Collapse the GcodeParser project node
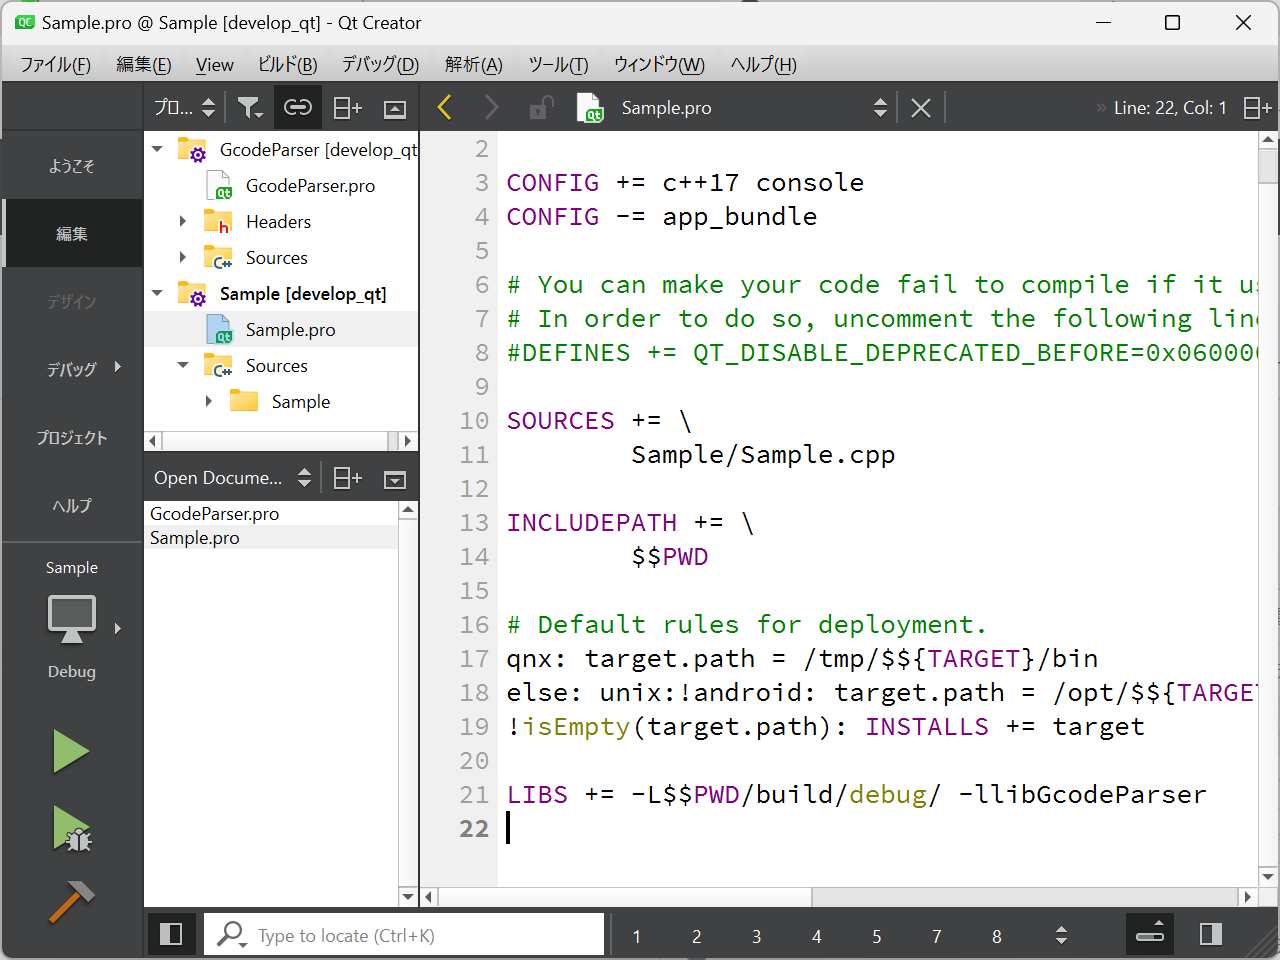This screenshot has height=960, width=1280. (158, 149)
